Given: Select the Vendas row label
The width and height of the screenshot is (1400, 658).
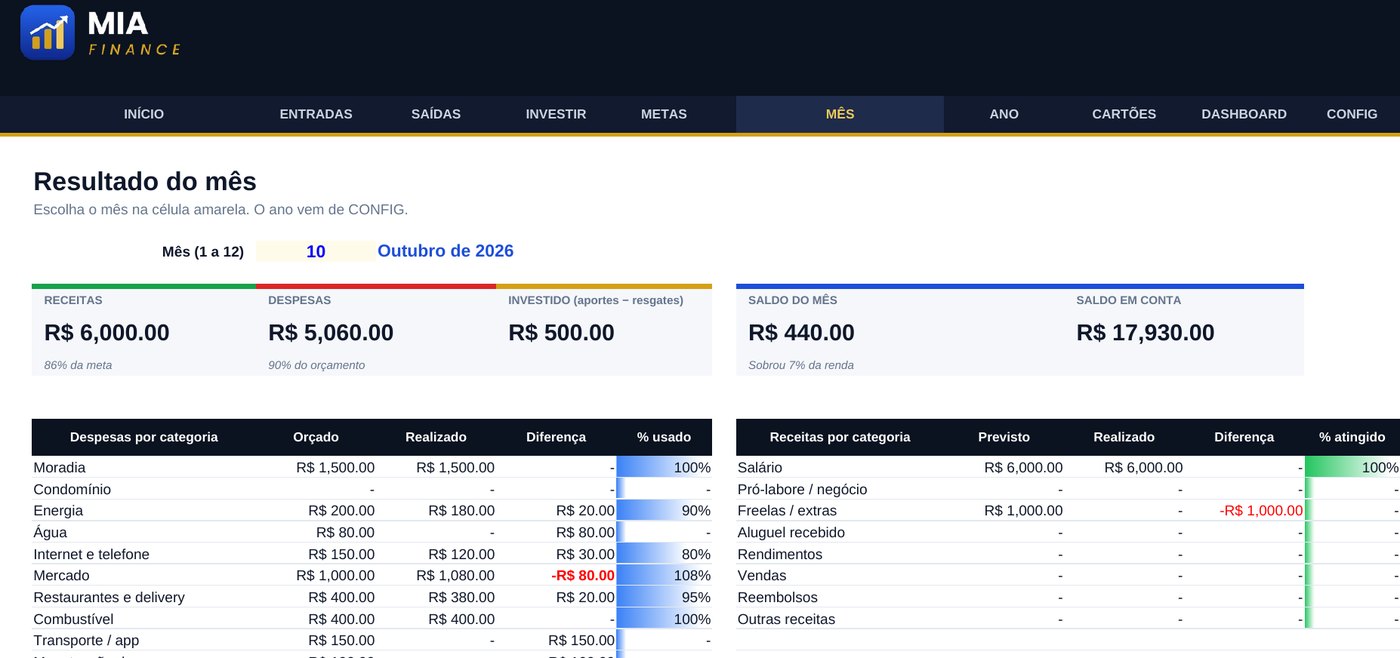Looking at the screenshot, I should pyautogui.click(x=762, y=575).
